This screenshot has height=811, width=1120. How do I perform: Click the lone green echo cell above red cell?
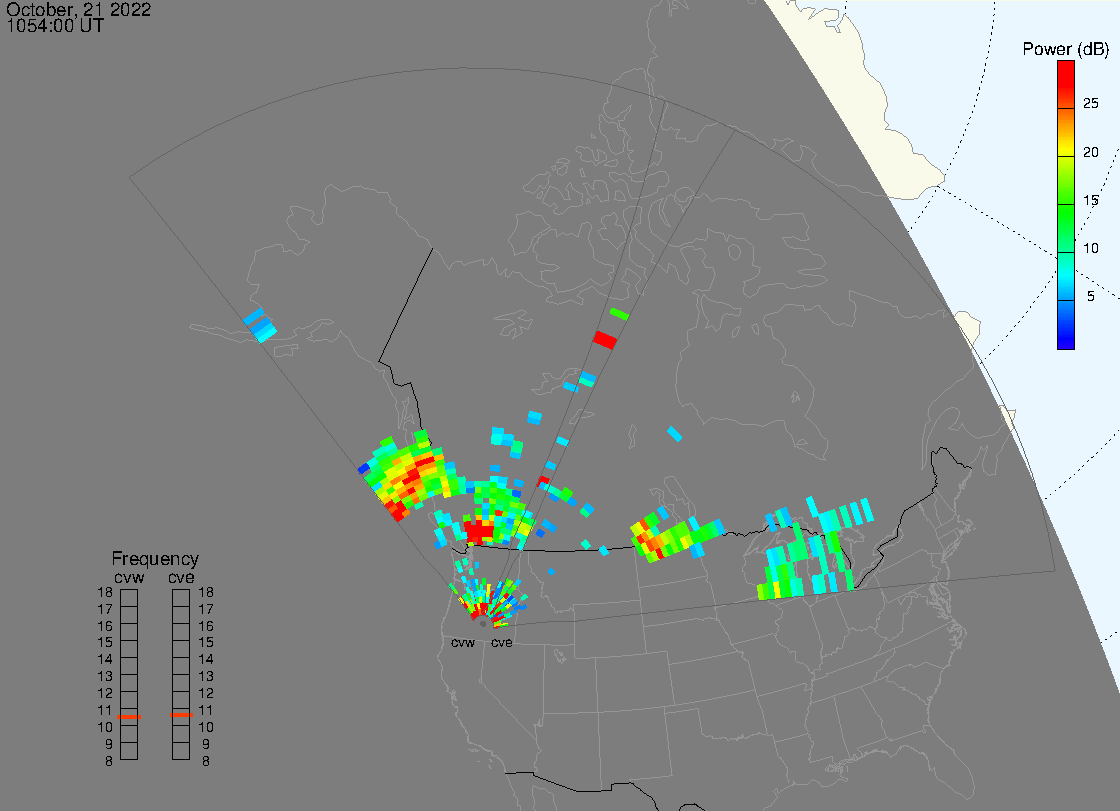[x=619, y=314]
